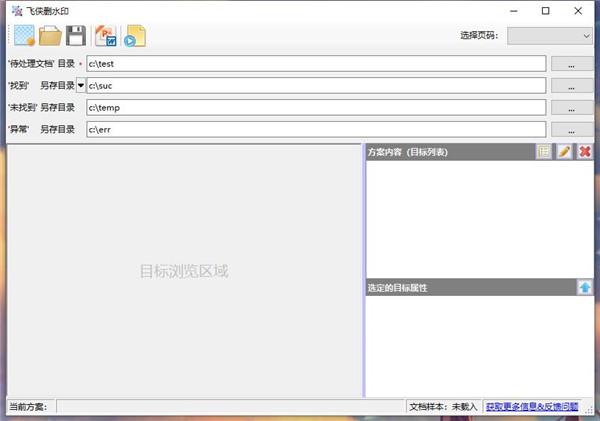Browse for the '异常' save directory
The height and width of the screenshot is (421, 600).
pyautogui.click(x=571, y=130)
